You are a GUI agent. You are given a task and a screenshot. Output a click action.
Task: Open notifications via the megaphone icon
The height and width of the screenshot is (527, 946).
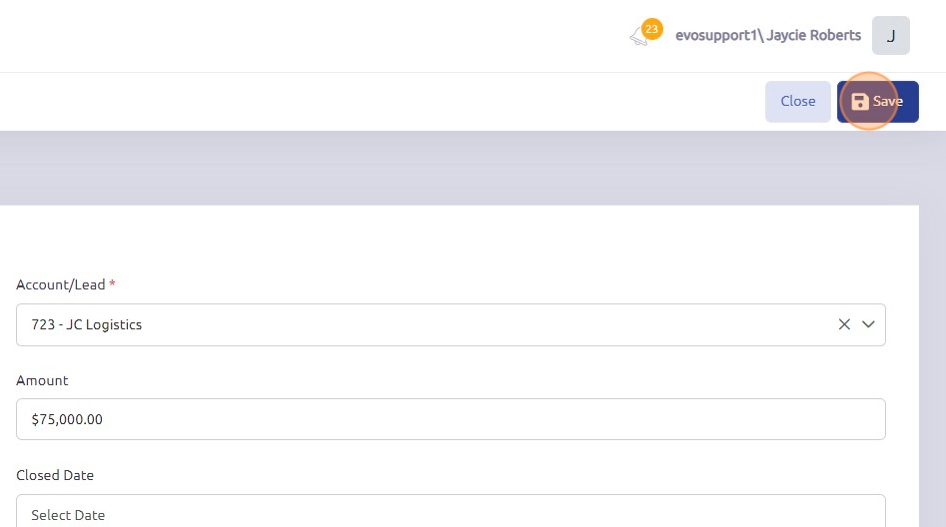tap(638, 38)
